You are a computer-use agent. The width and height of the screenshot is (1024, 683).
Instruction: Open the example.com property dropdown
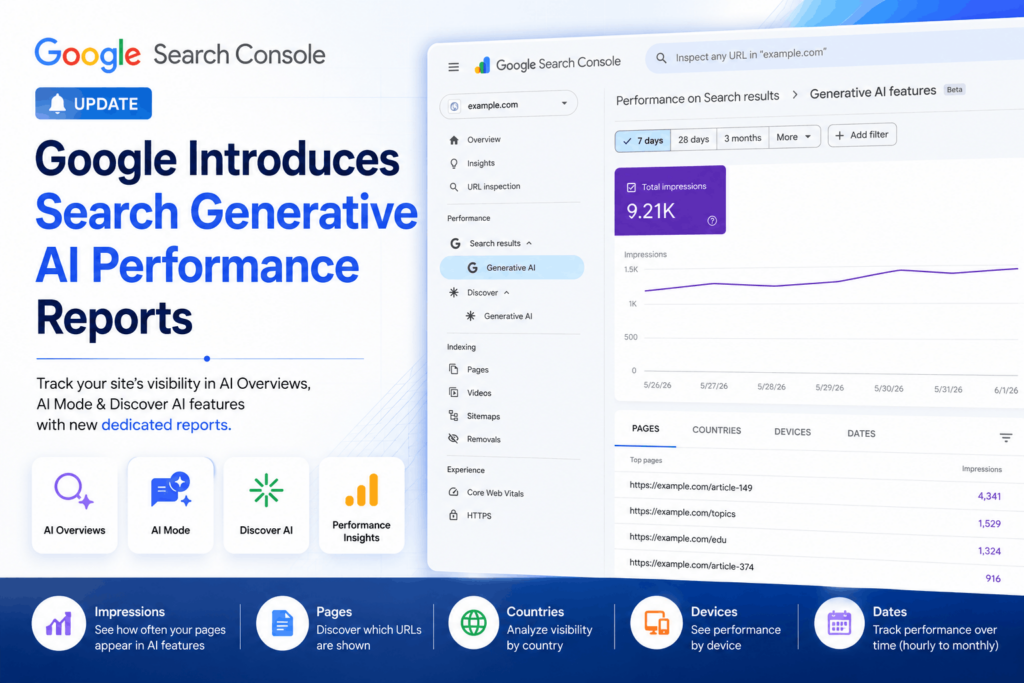(509, 104)
